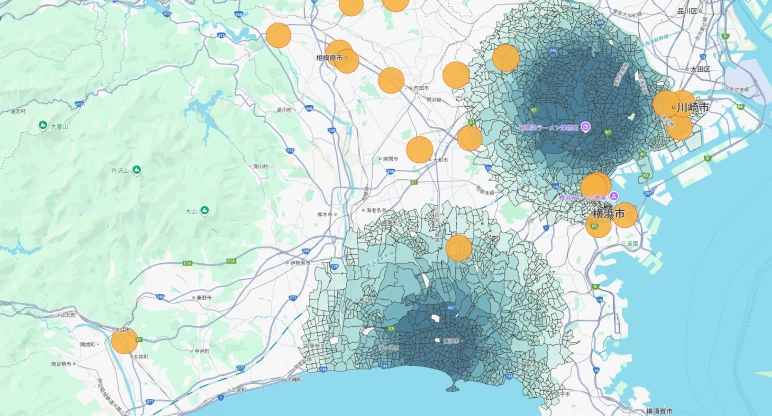Click the 相模原市 city label
The height and width of the screenshot is (416, 772).
tap(329, 58)
